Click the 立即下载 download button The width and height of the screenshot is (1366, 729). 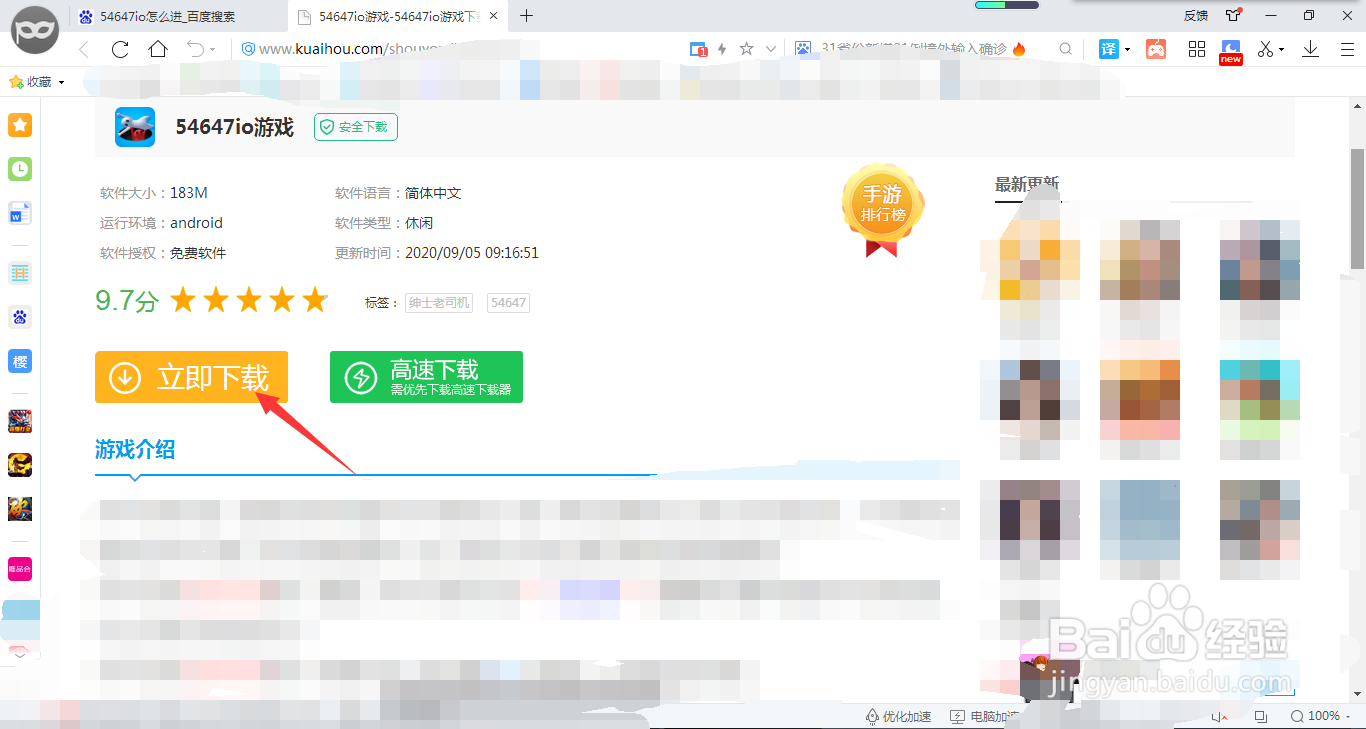pyautogui.click(x=191, y=377)
